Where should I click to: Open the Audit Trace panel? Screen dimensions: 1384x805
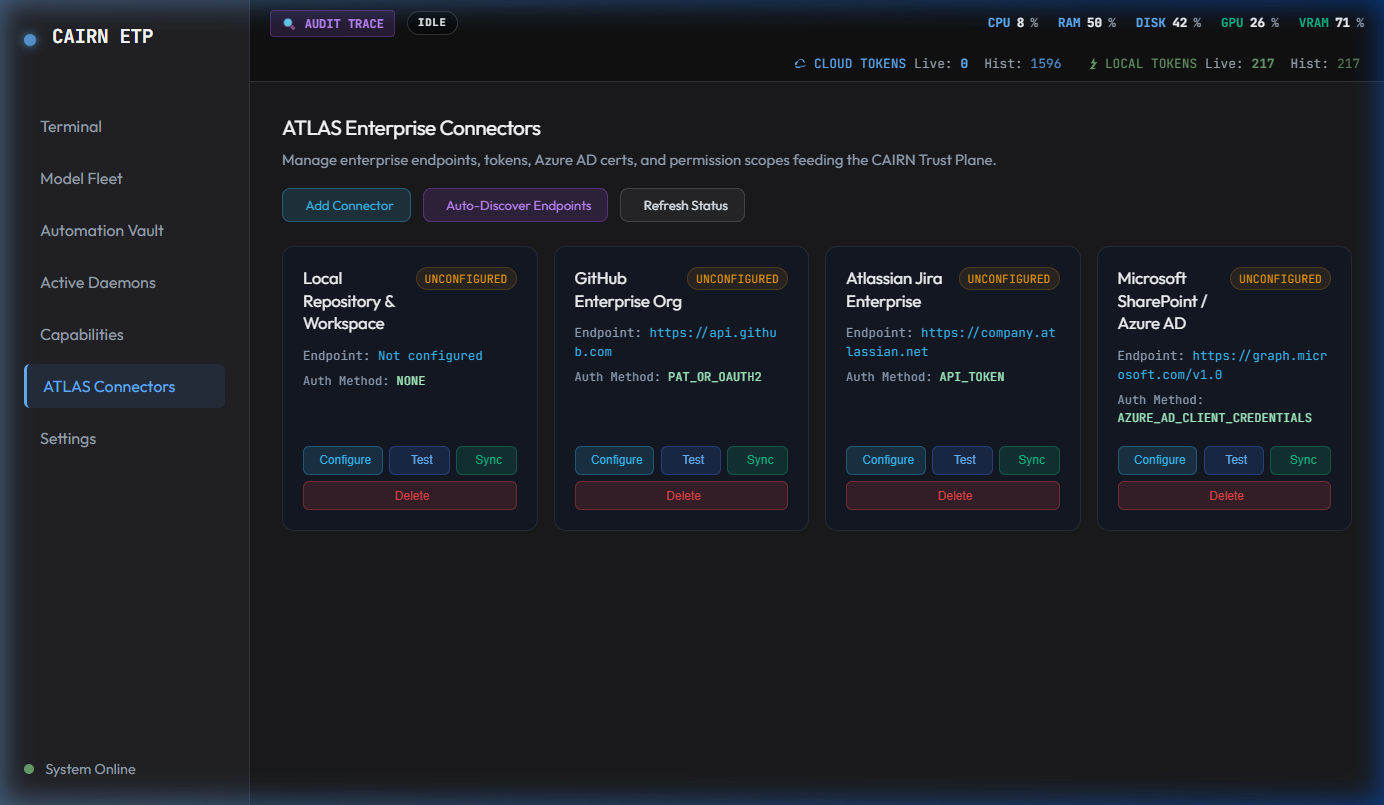coord(332,23)
